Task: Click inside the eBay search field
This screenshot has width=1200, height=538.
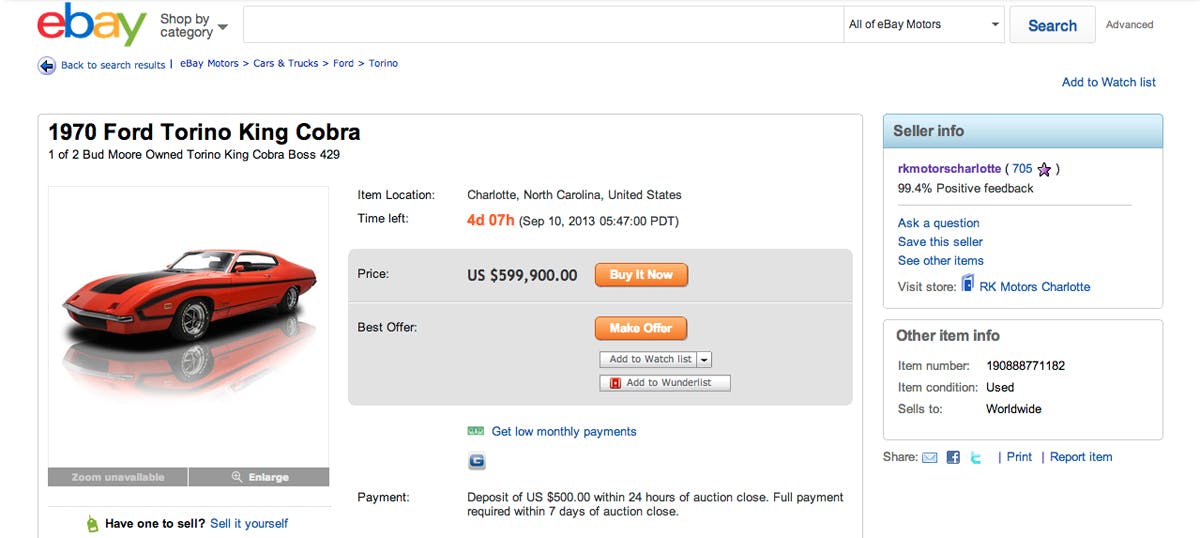Action: tap(543, 25)
